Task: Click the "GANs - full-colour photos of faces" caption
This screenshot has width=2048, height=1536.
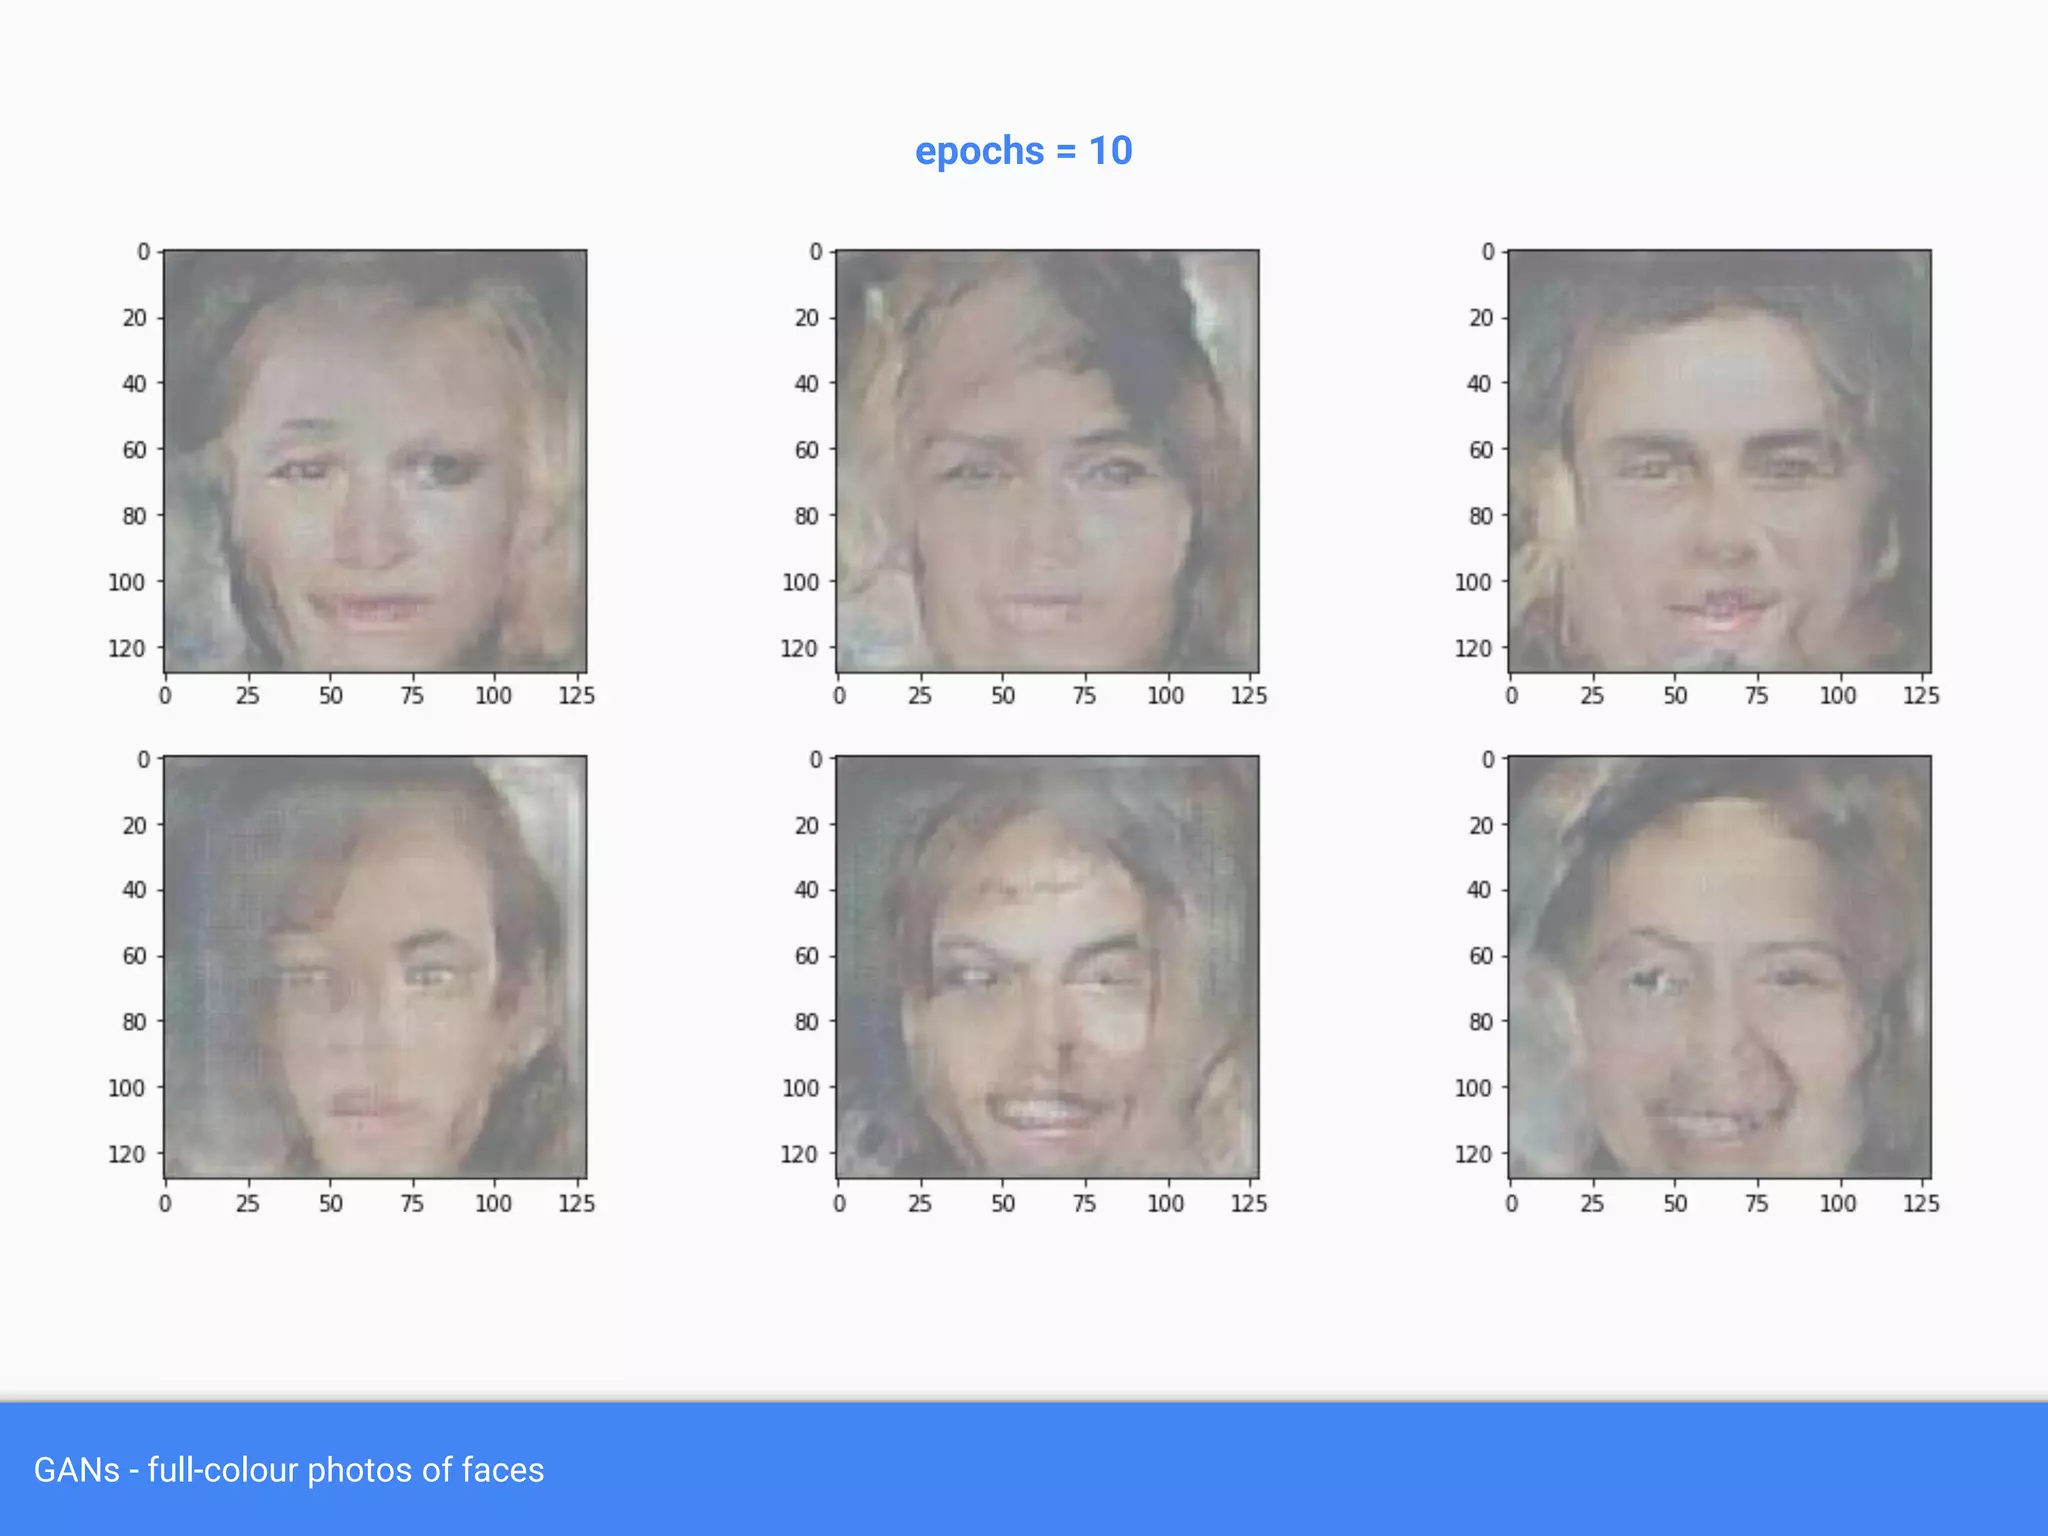Action: coord(289,1470)
